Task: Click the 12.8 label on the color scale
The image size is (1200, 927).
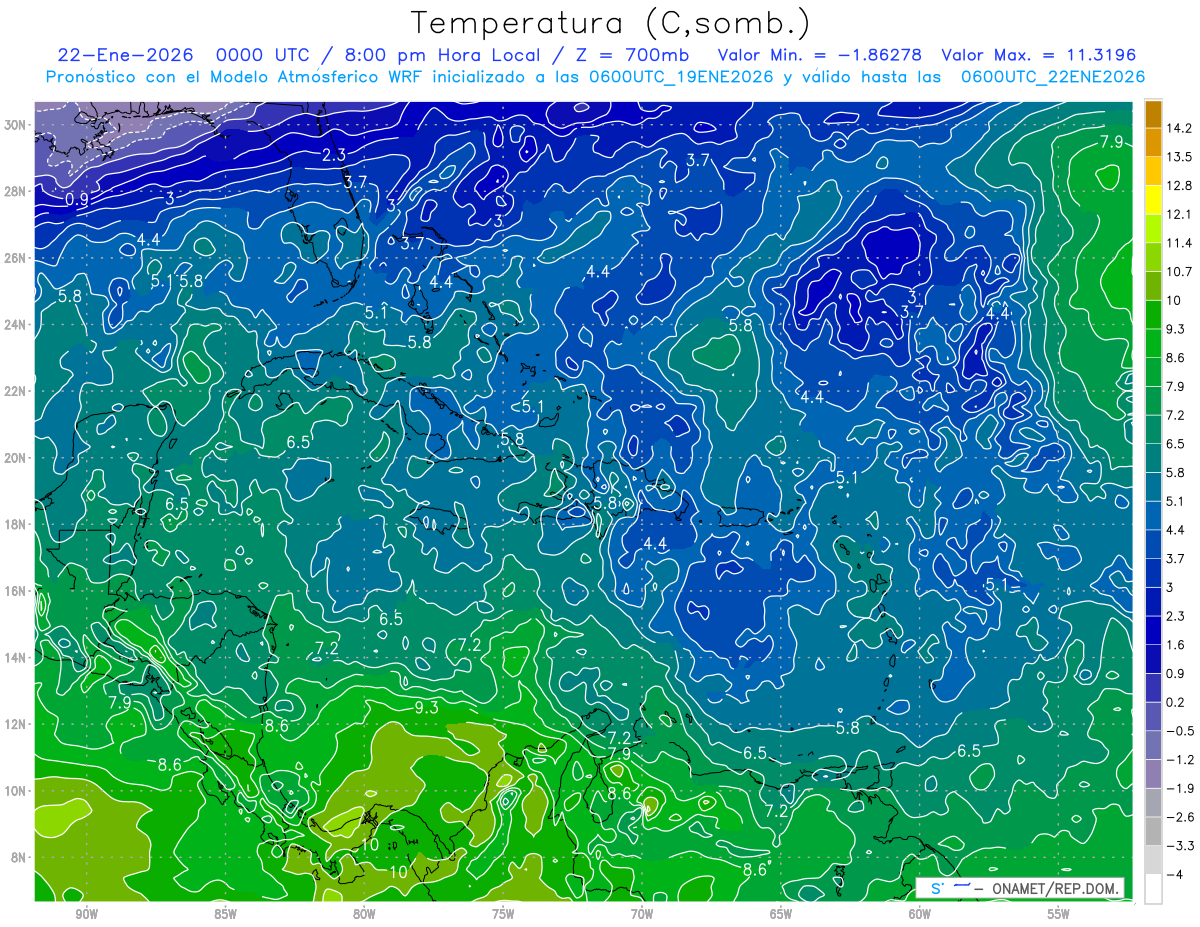Action: tap(1178, 185)
